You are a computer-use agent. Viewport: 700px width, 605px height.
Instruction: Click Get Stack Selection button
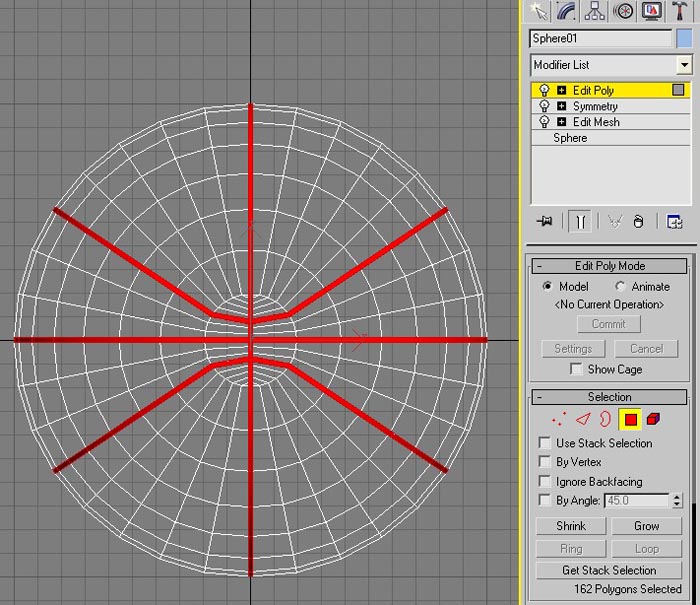click(609, 570)
